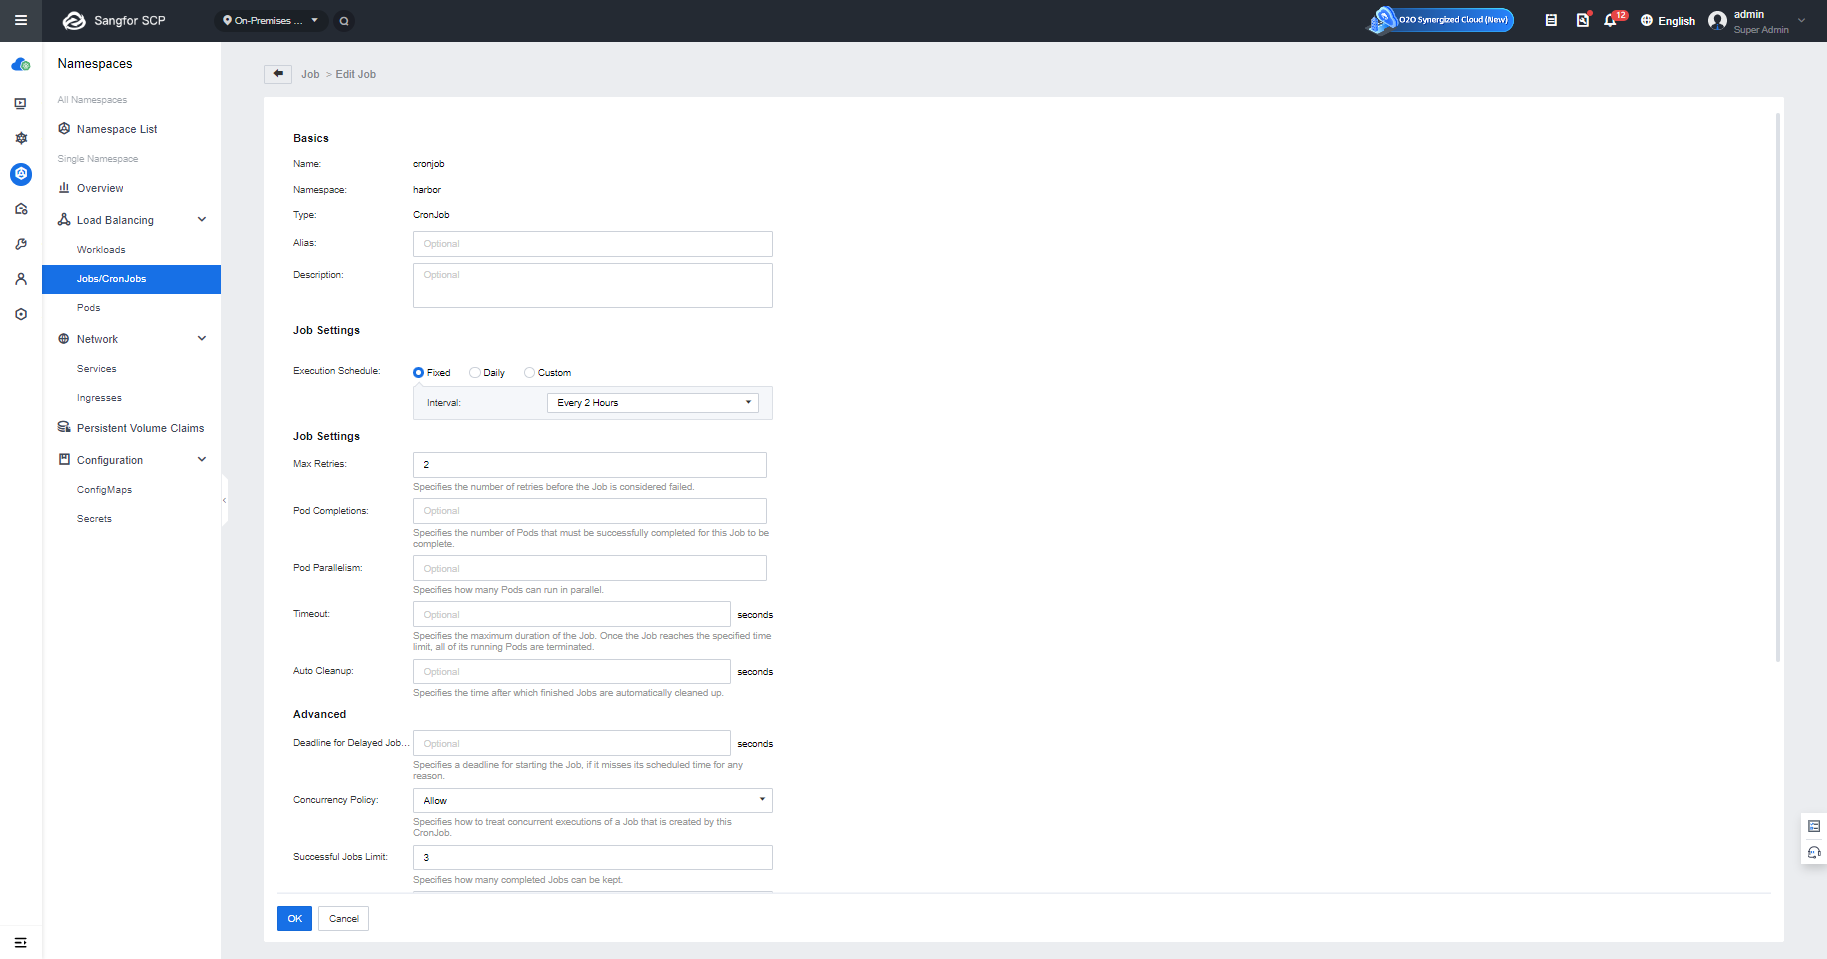The width and height of the screenshot is (1827, 959).
Task: Click the Job breadcrumb link
Action: (x=310, y=75)
